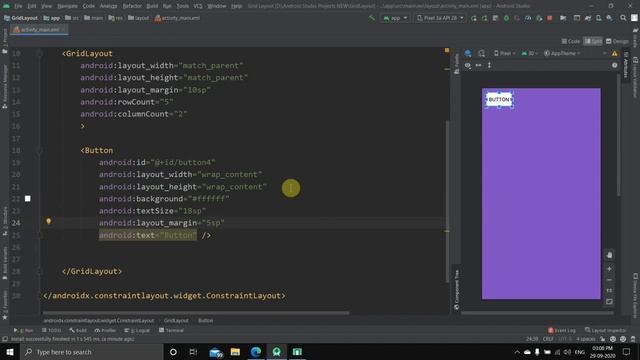Screen dimensions: 640x360
Task: Click Android Studio icon on taskbar
Action: [277, 352]
